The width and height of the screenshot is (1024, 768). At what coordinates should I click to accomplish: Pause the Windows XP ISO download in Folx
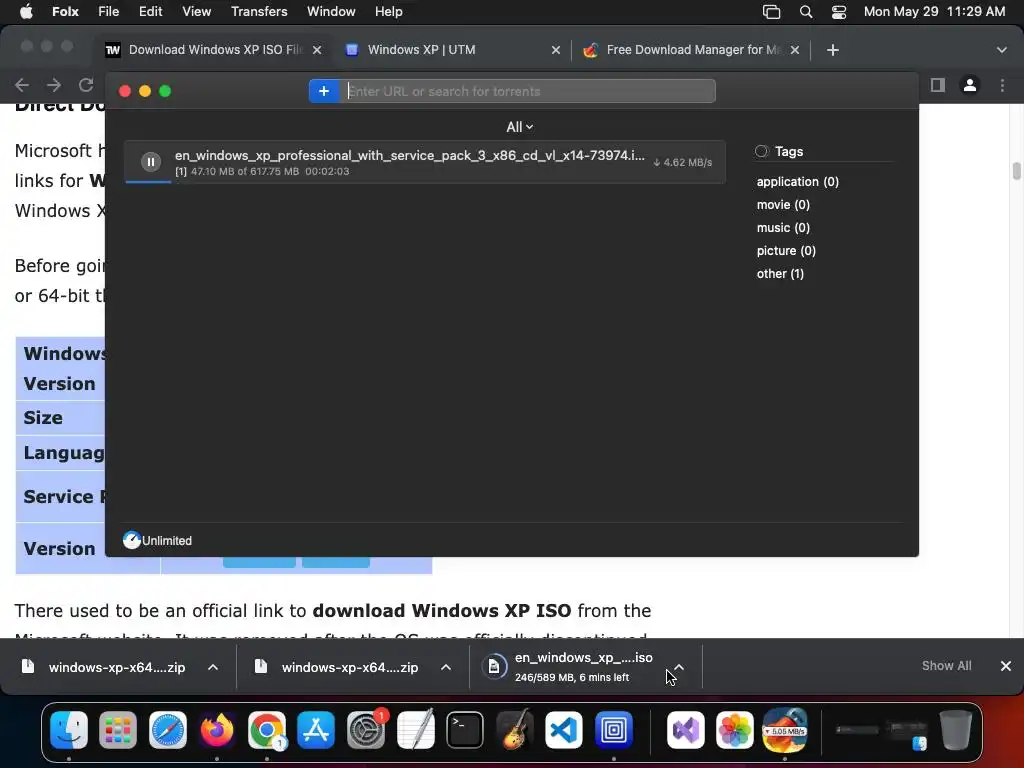[x=151, y=161]
